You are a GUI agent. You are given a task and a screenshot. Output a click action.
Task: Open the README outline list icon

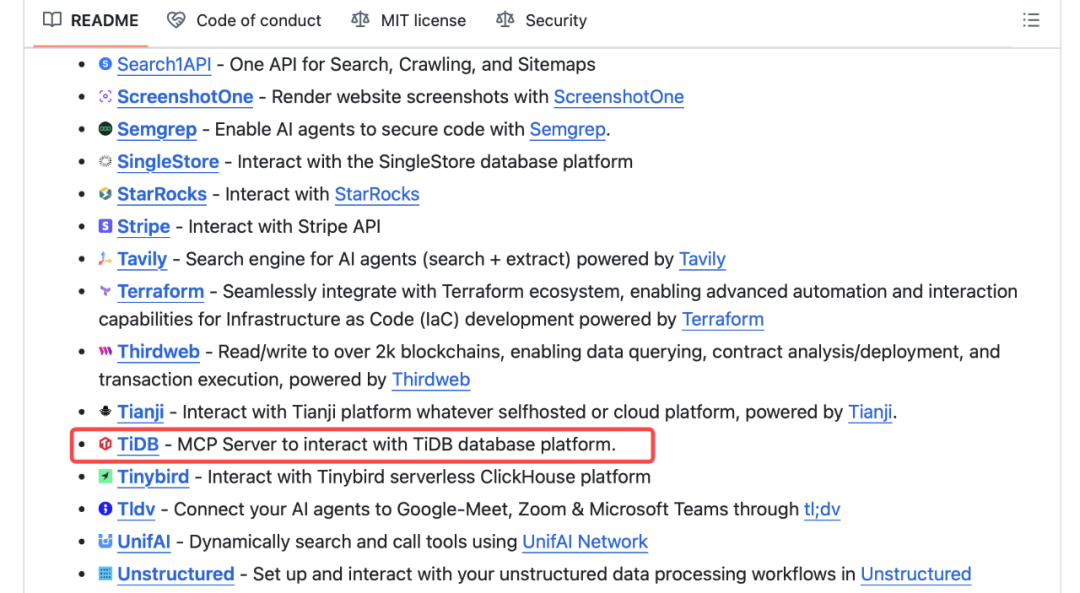[x=1030, y=21]
